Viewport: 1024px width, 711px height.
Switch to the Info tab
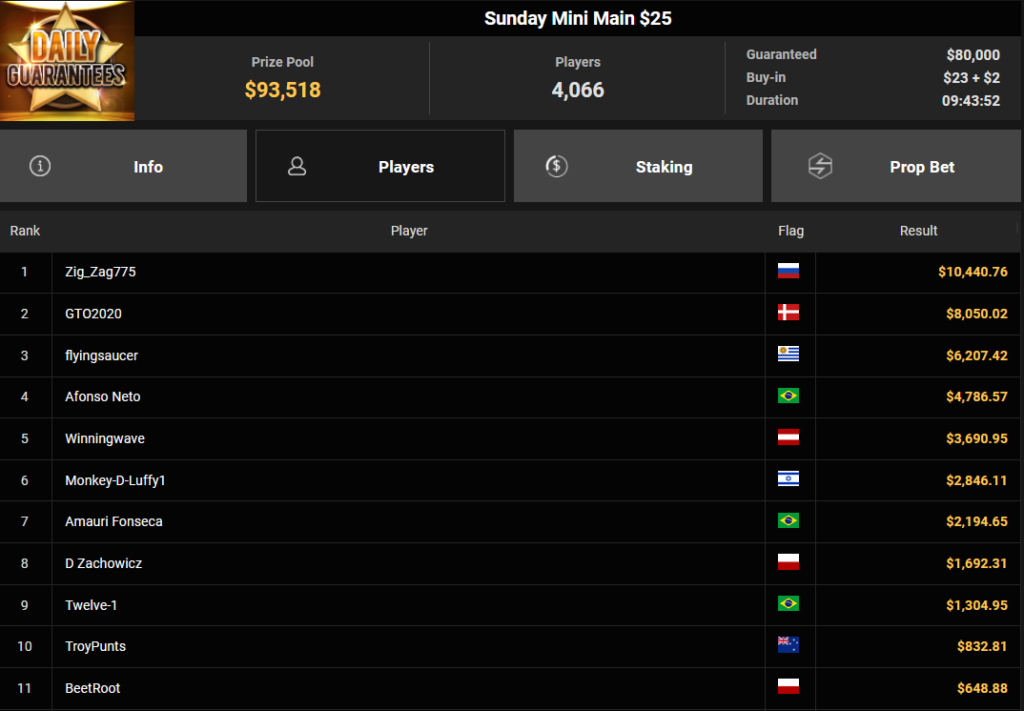[123, 166]
